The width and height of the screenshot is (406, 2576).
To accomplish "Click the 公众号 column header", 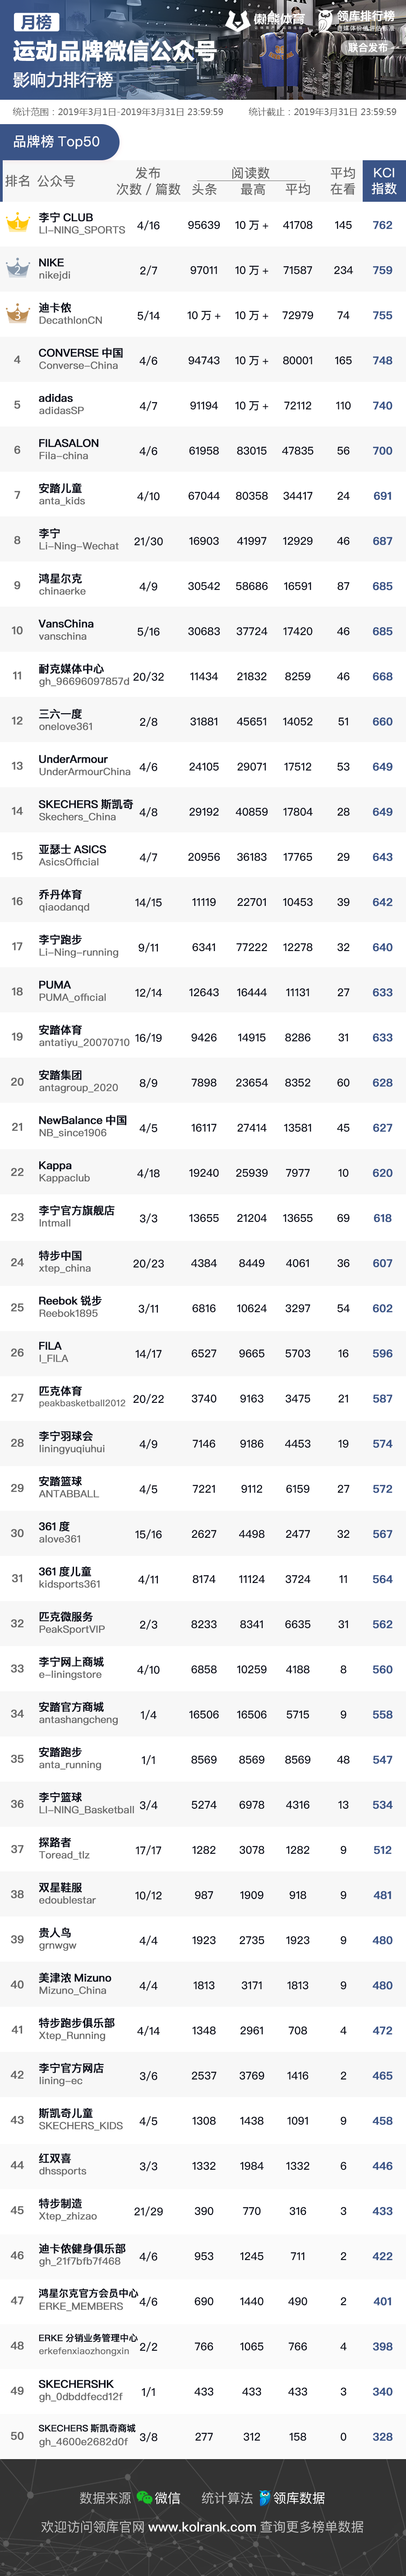I will coord(56,181).
